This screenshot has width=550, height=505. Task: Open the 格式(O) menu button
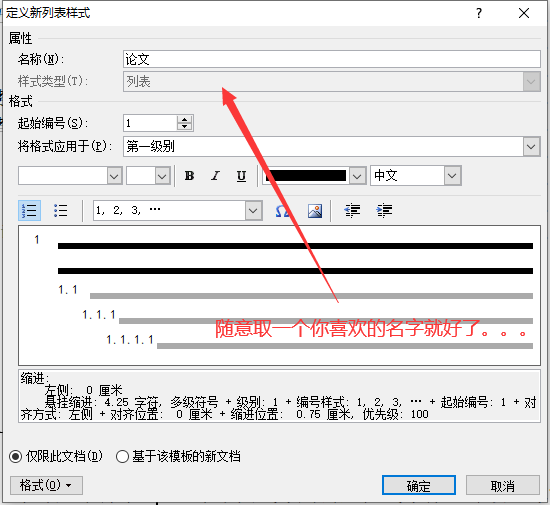46,485
